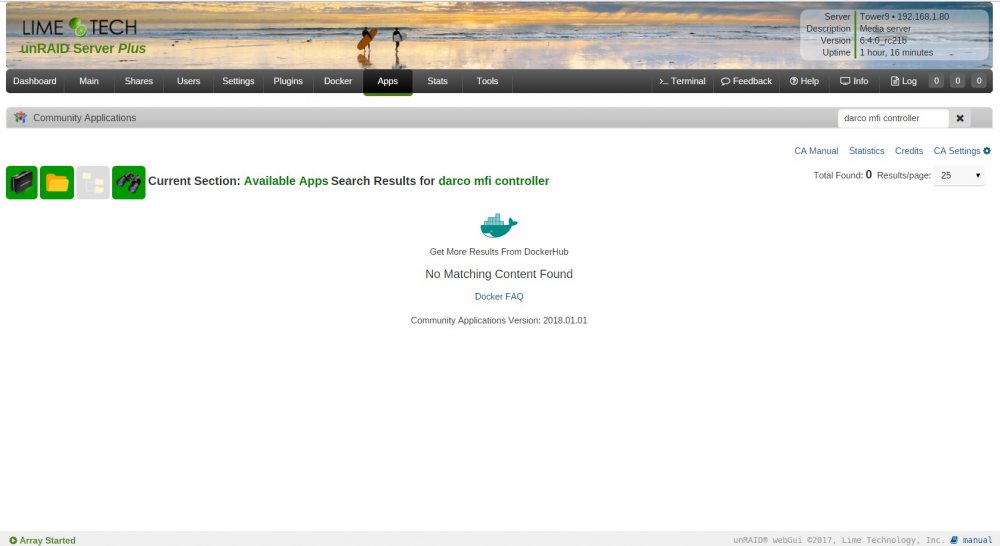The height and width of the screenshot is (546, 1000).
Task: Open the system Info popup
Action: click(x=854, y=81)
